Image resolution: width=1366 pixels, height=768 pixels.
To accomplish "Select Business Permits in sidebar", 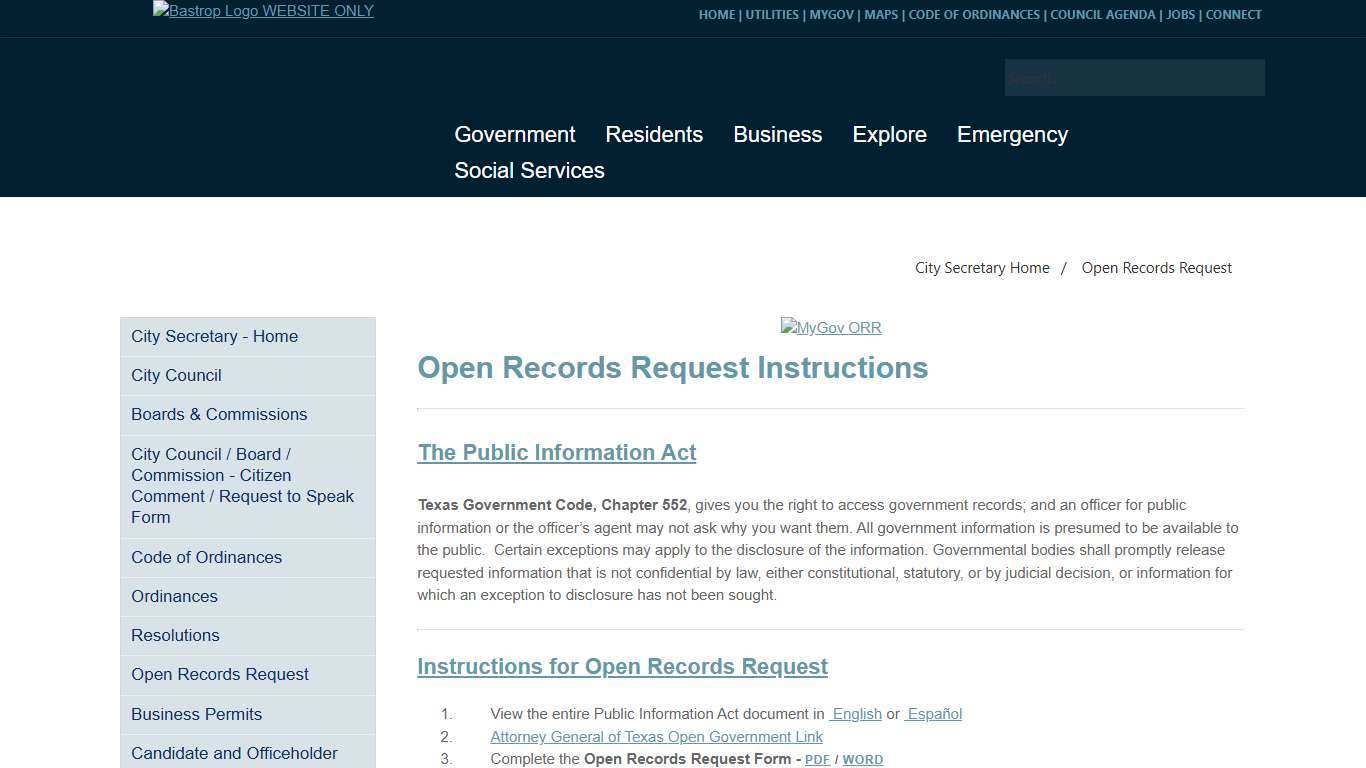I will tap(196, 715).
